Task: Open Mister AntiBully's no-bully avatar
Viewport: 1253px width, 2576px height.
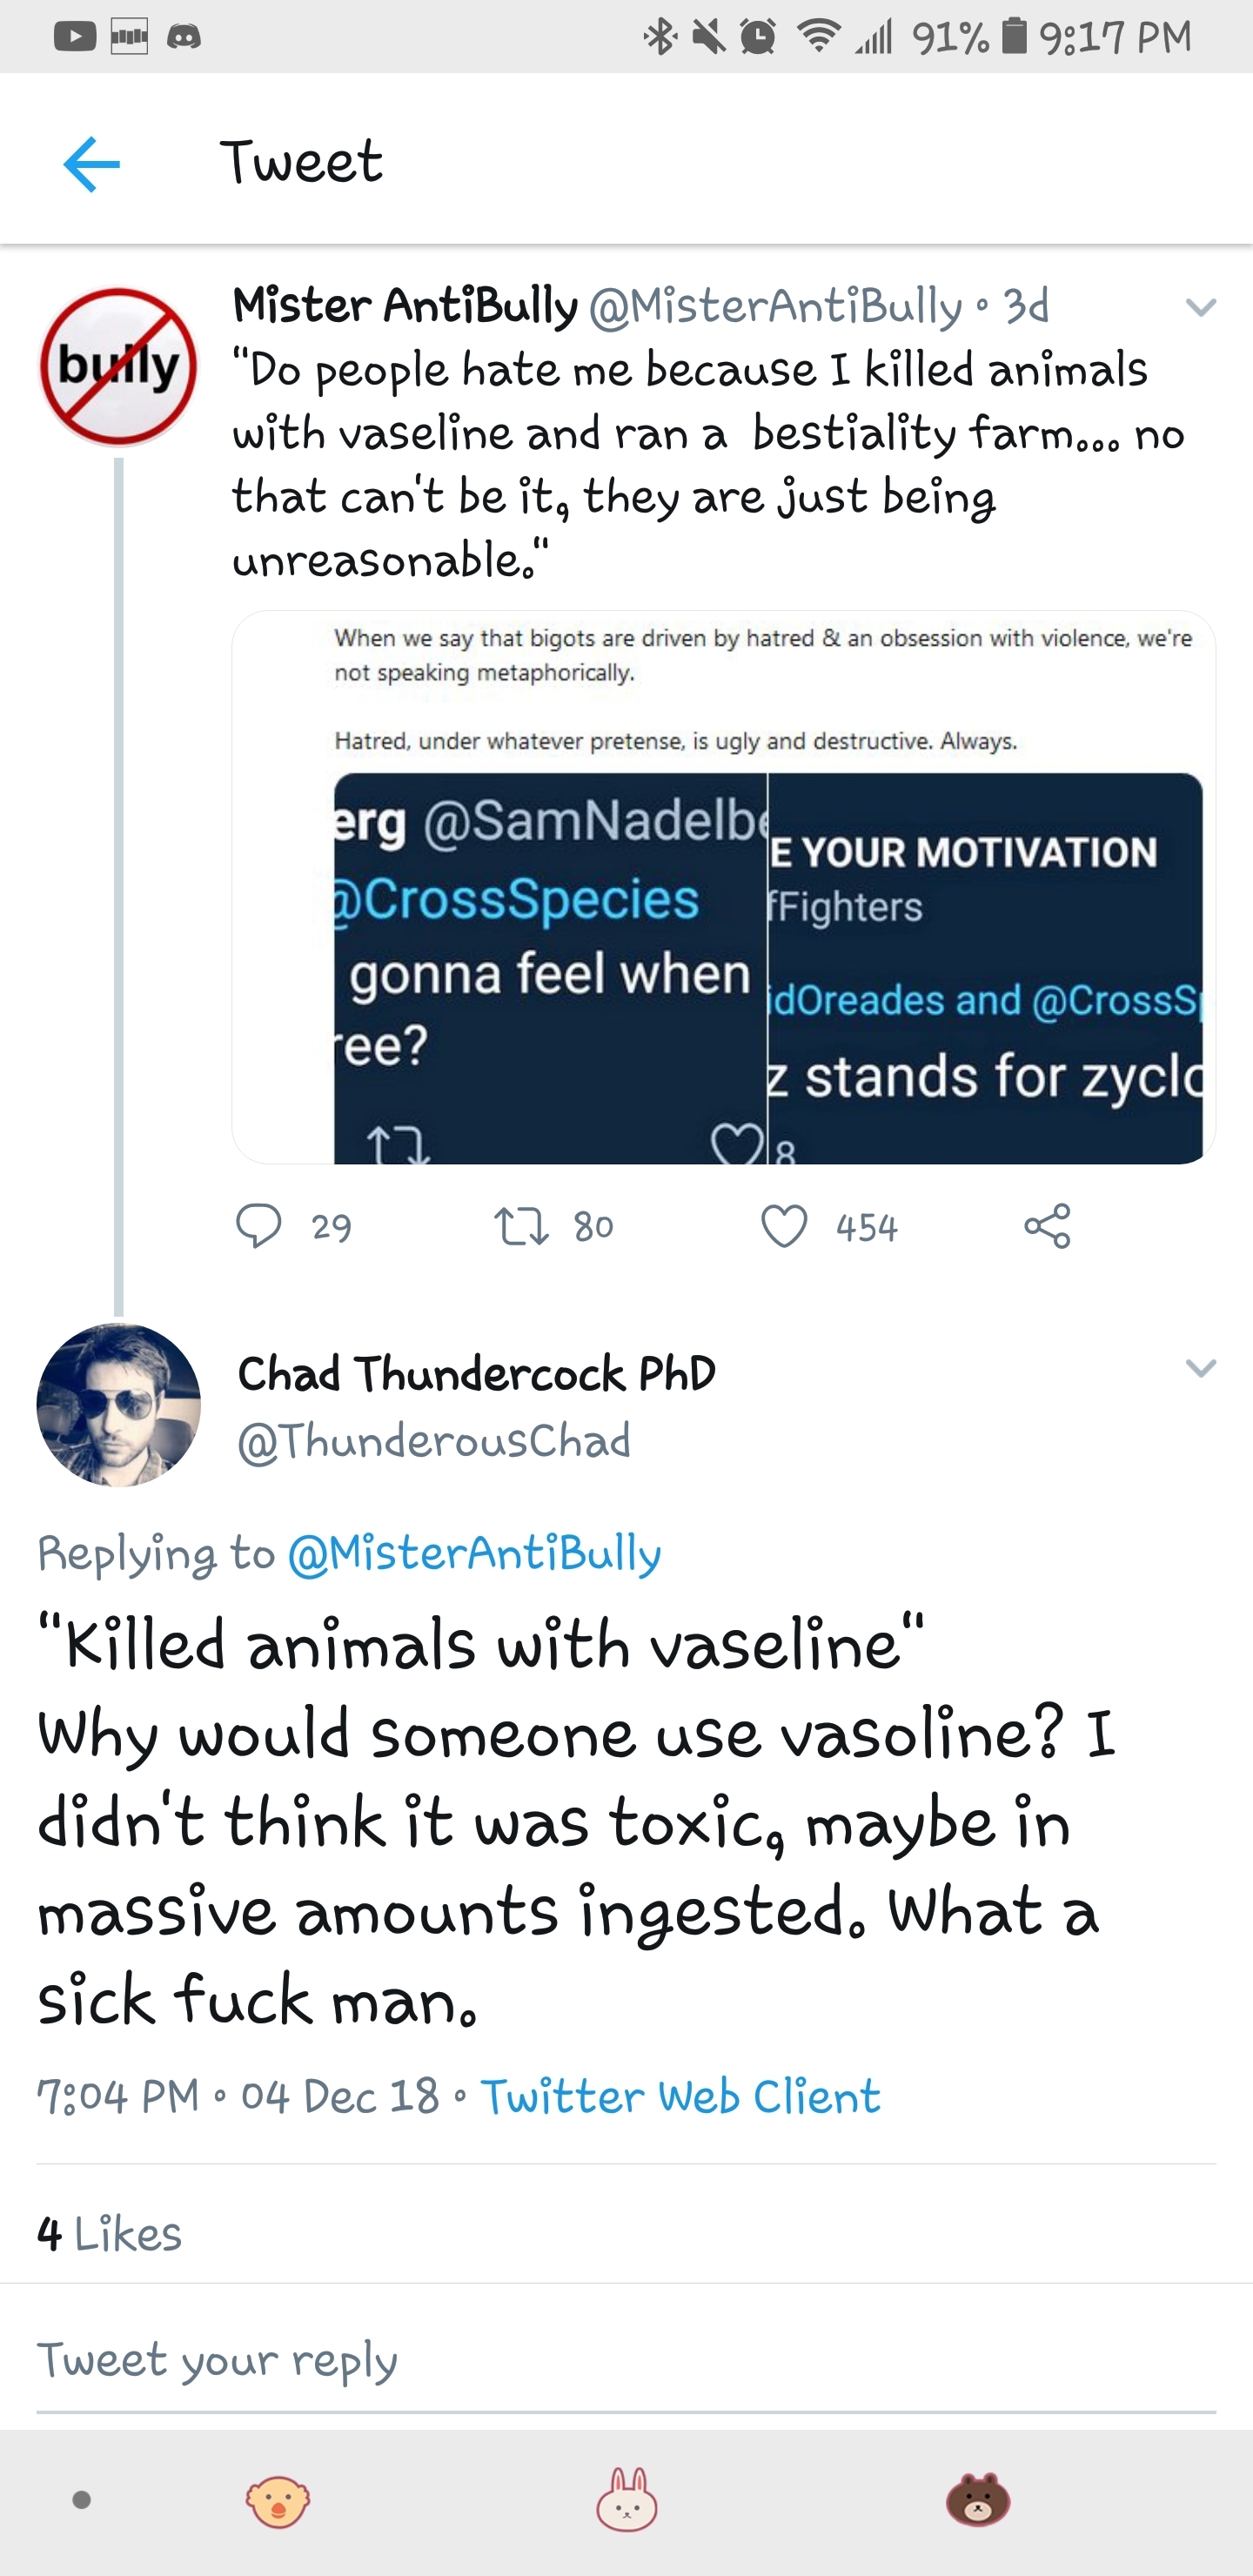Action: pos(119,366)
